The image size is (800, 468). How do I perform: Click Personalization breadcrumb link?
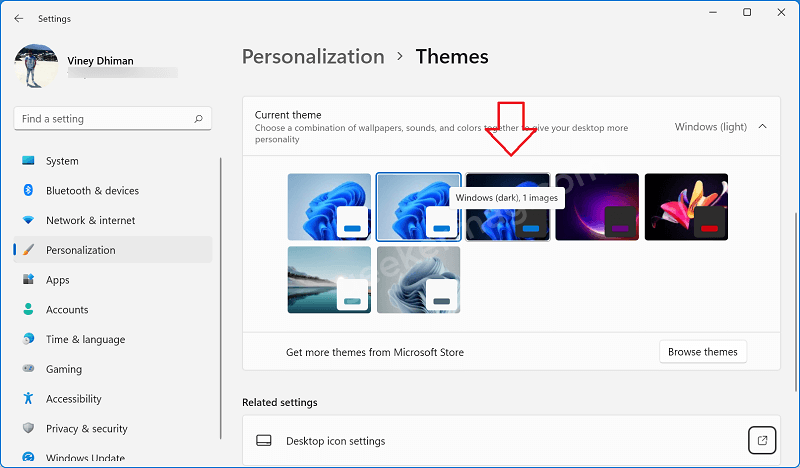point(313,57)
